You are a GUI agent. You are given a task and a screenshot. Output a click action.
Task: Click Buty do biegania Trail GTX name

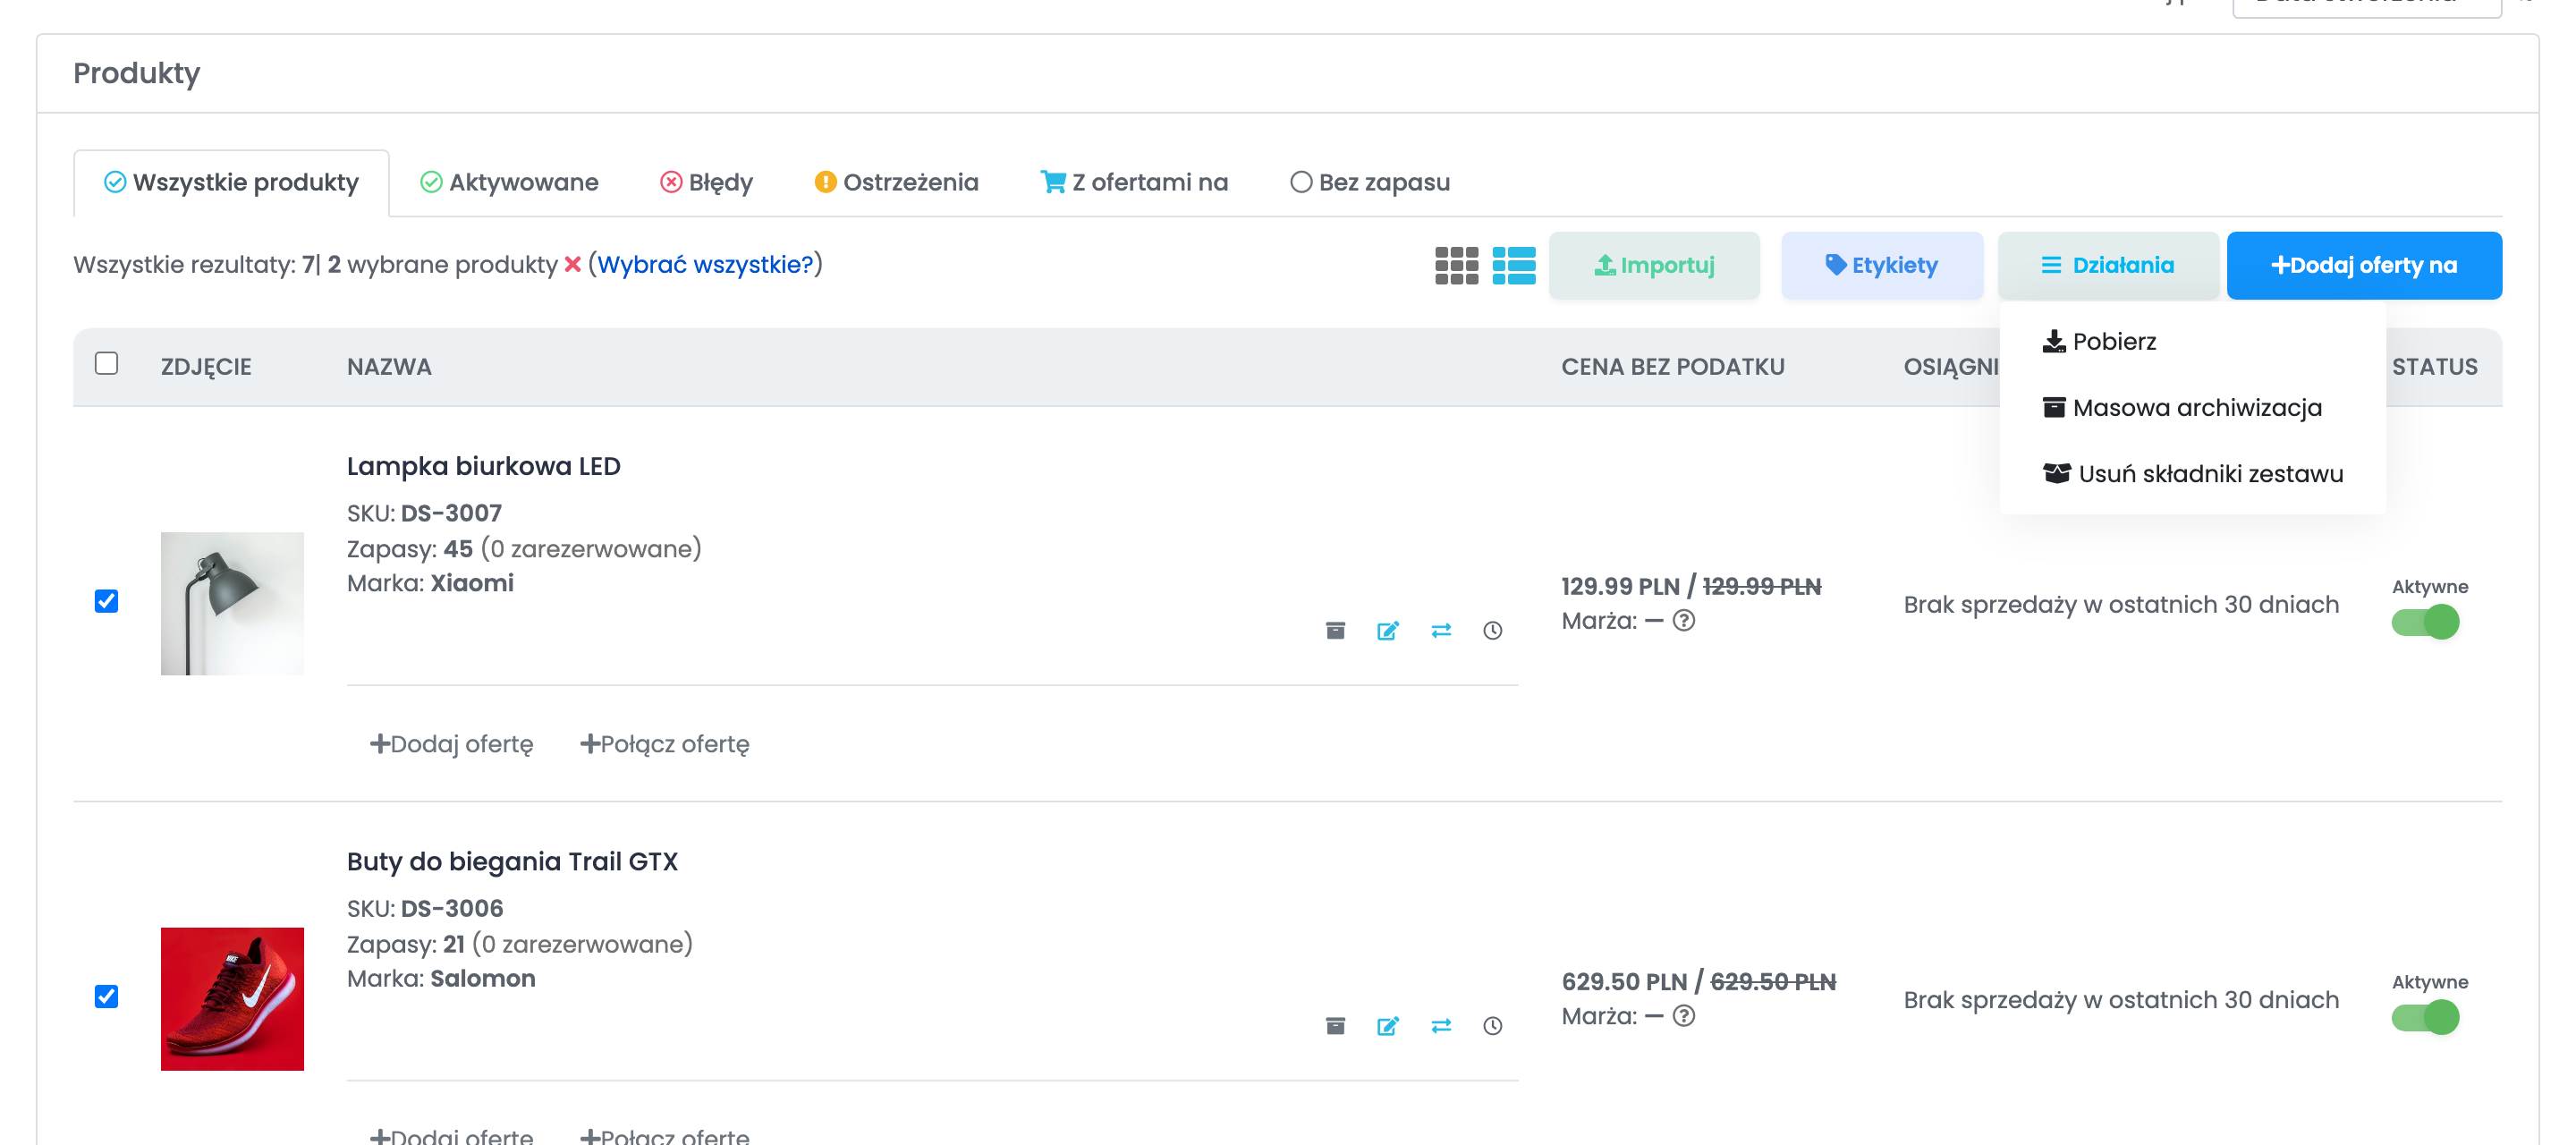click(x=512, y=862)
